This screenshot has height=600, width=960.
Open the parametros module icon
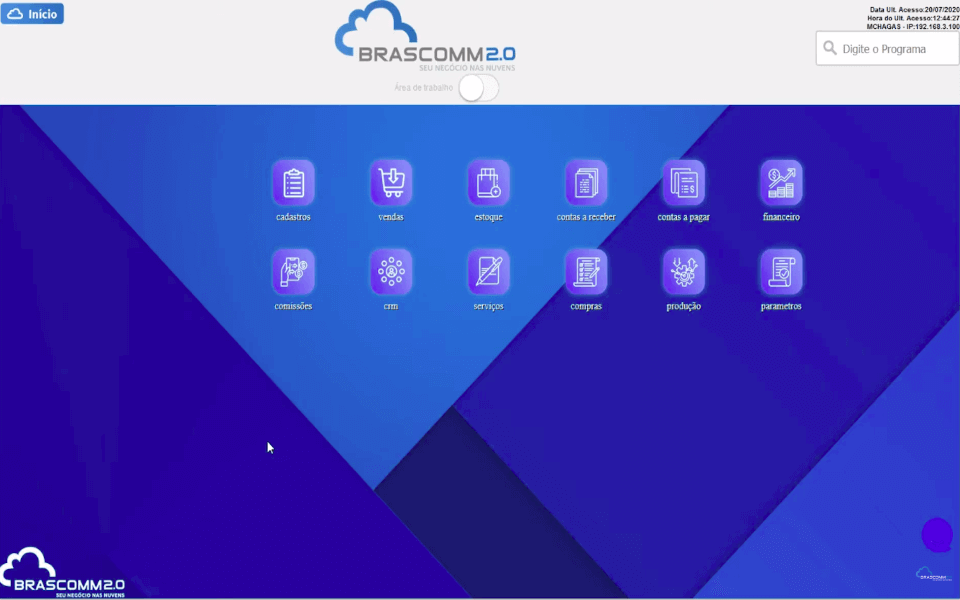781,272
